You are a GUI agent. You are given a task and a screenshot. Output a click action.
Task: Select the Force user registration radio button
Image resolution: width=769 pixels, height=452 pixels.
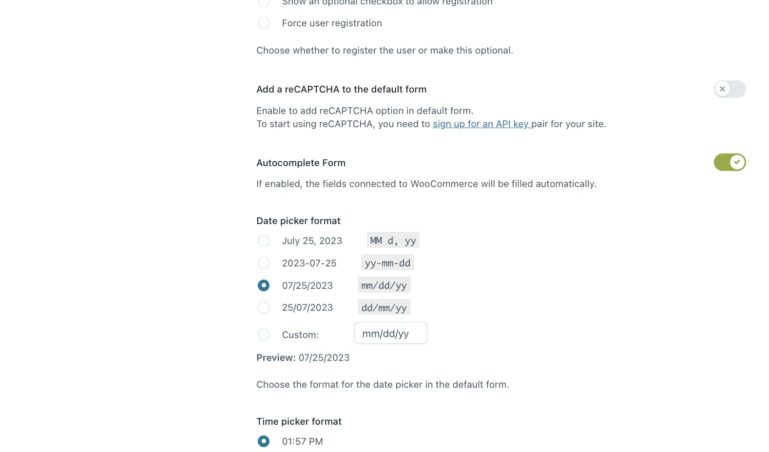263,23
